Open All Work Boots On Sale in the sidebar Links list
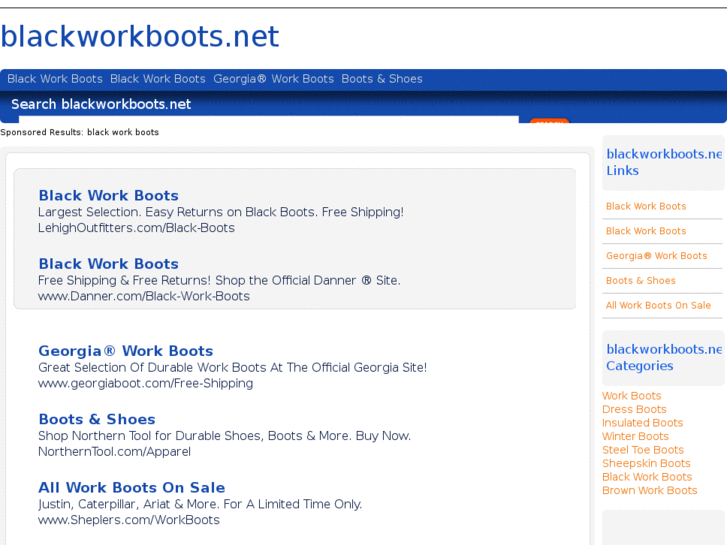Viewport: 727px width, 545px height. pyautogui.click(x=658, y=305)
